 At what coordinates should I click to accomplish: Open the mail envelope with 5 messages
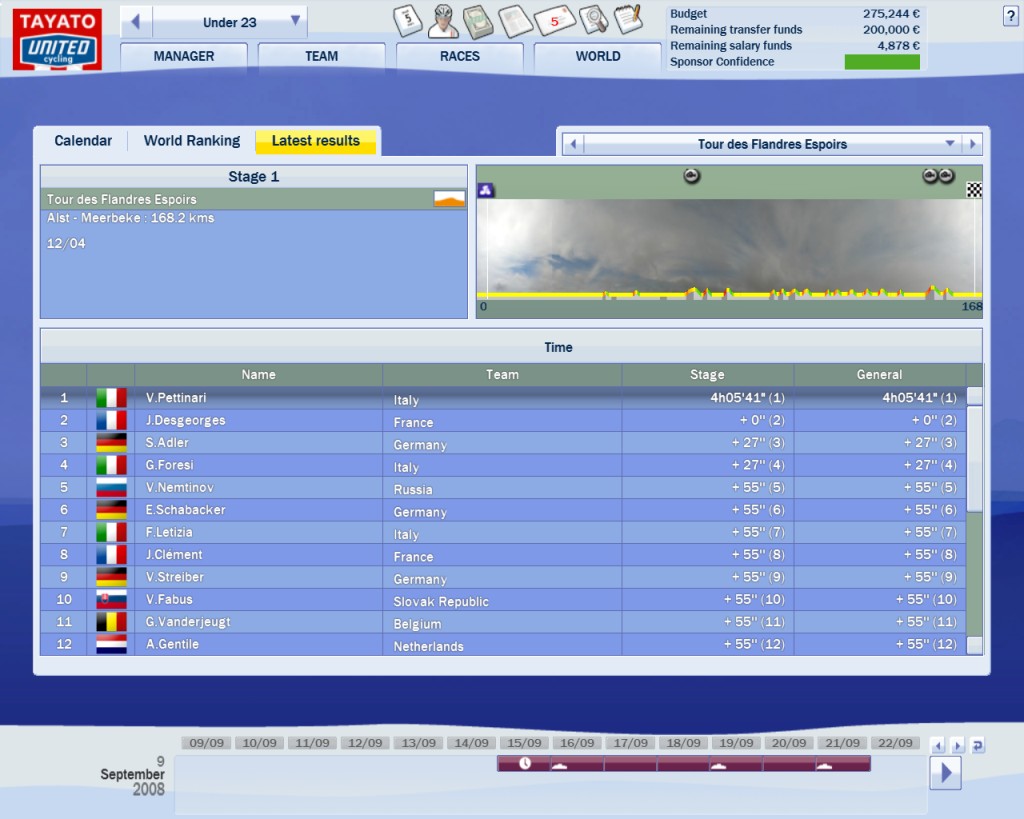click(554, 18)
